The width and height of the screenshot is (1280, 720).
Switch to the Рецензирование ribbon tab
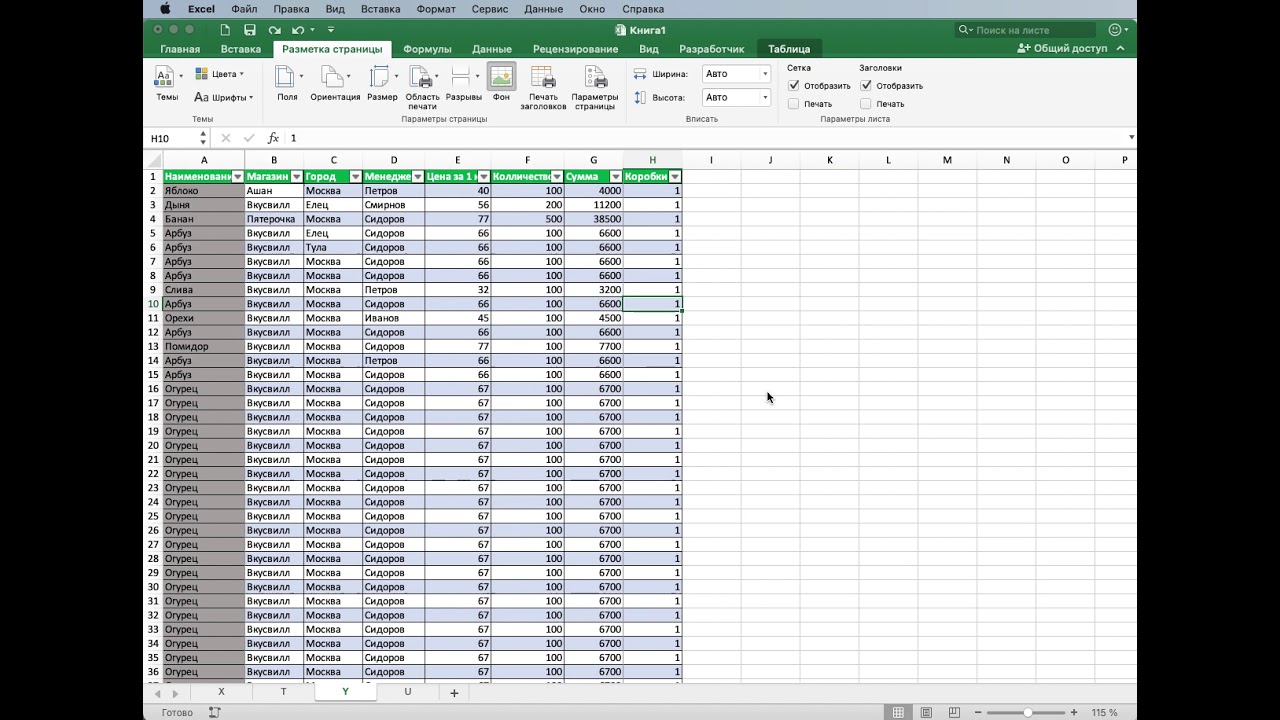pos(575,49)
